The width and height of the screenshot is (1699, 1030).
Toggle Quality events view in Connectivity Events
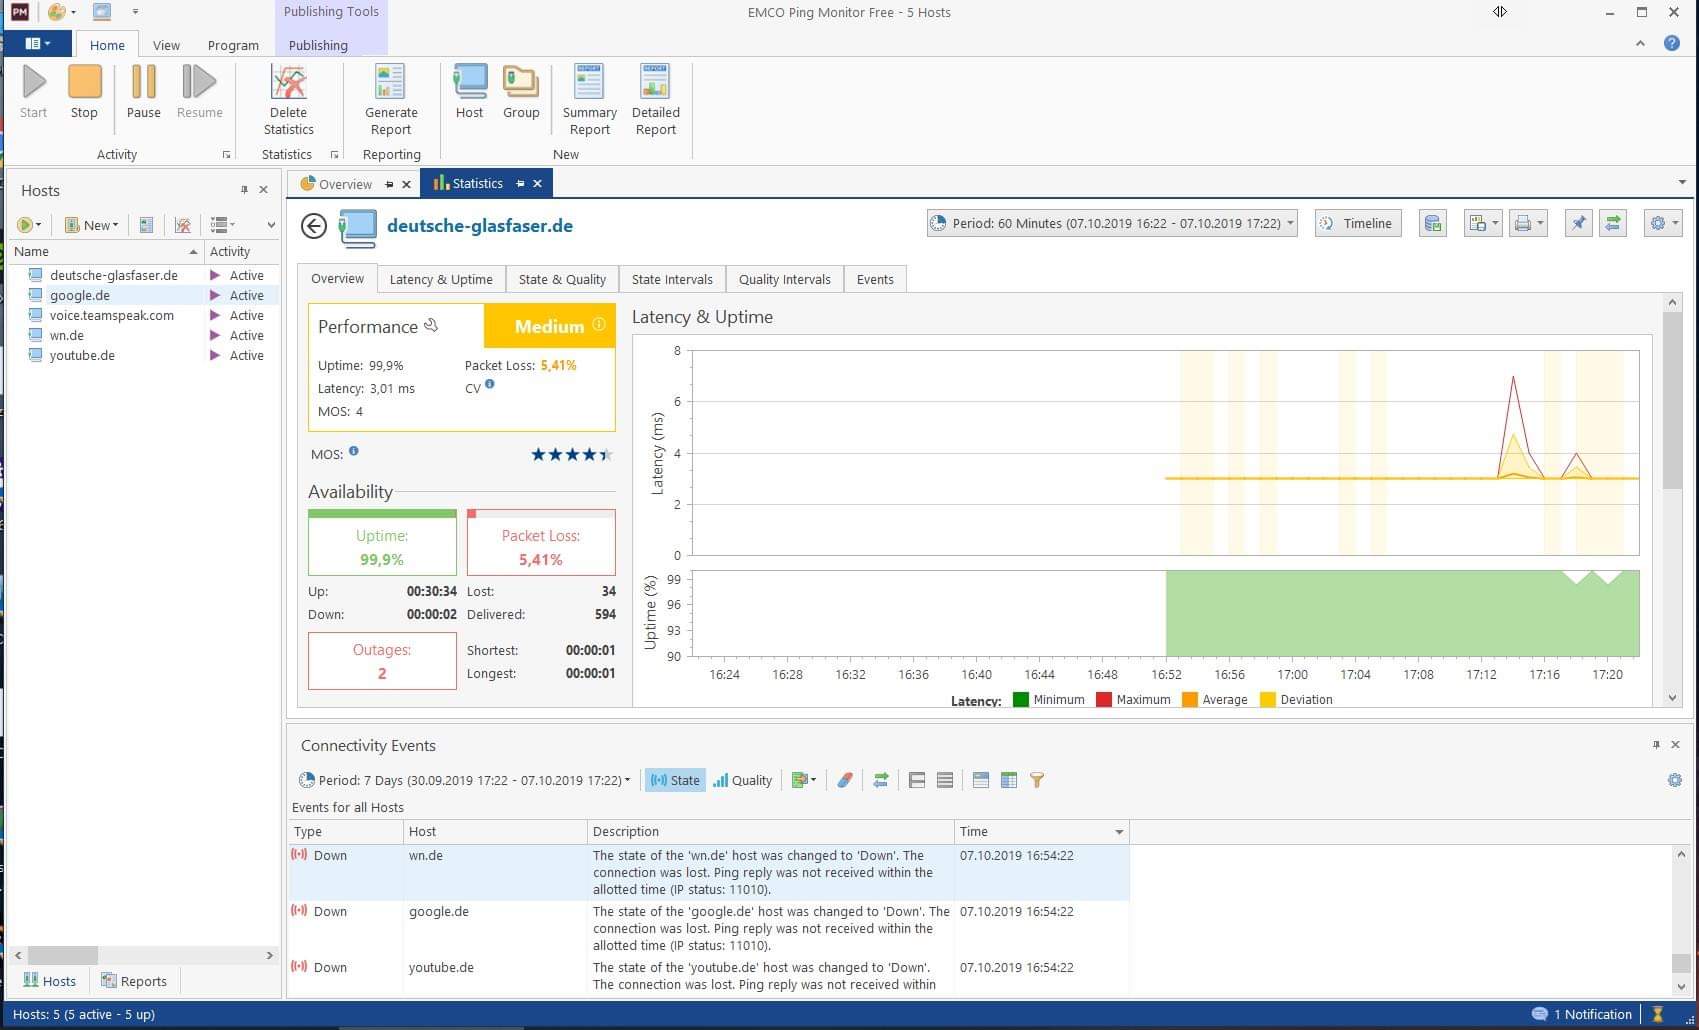[743, 780]
